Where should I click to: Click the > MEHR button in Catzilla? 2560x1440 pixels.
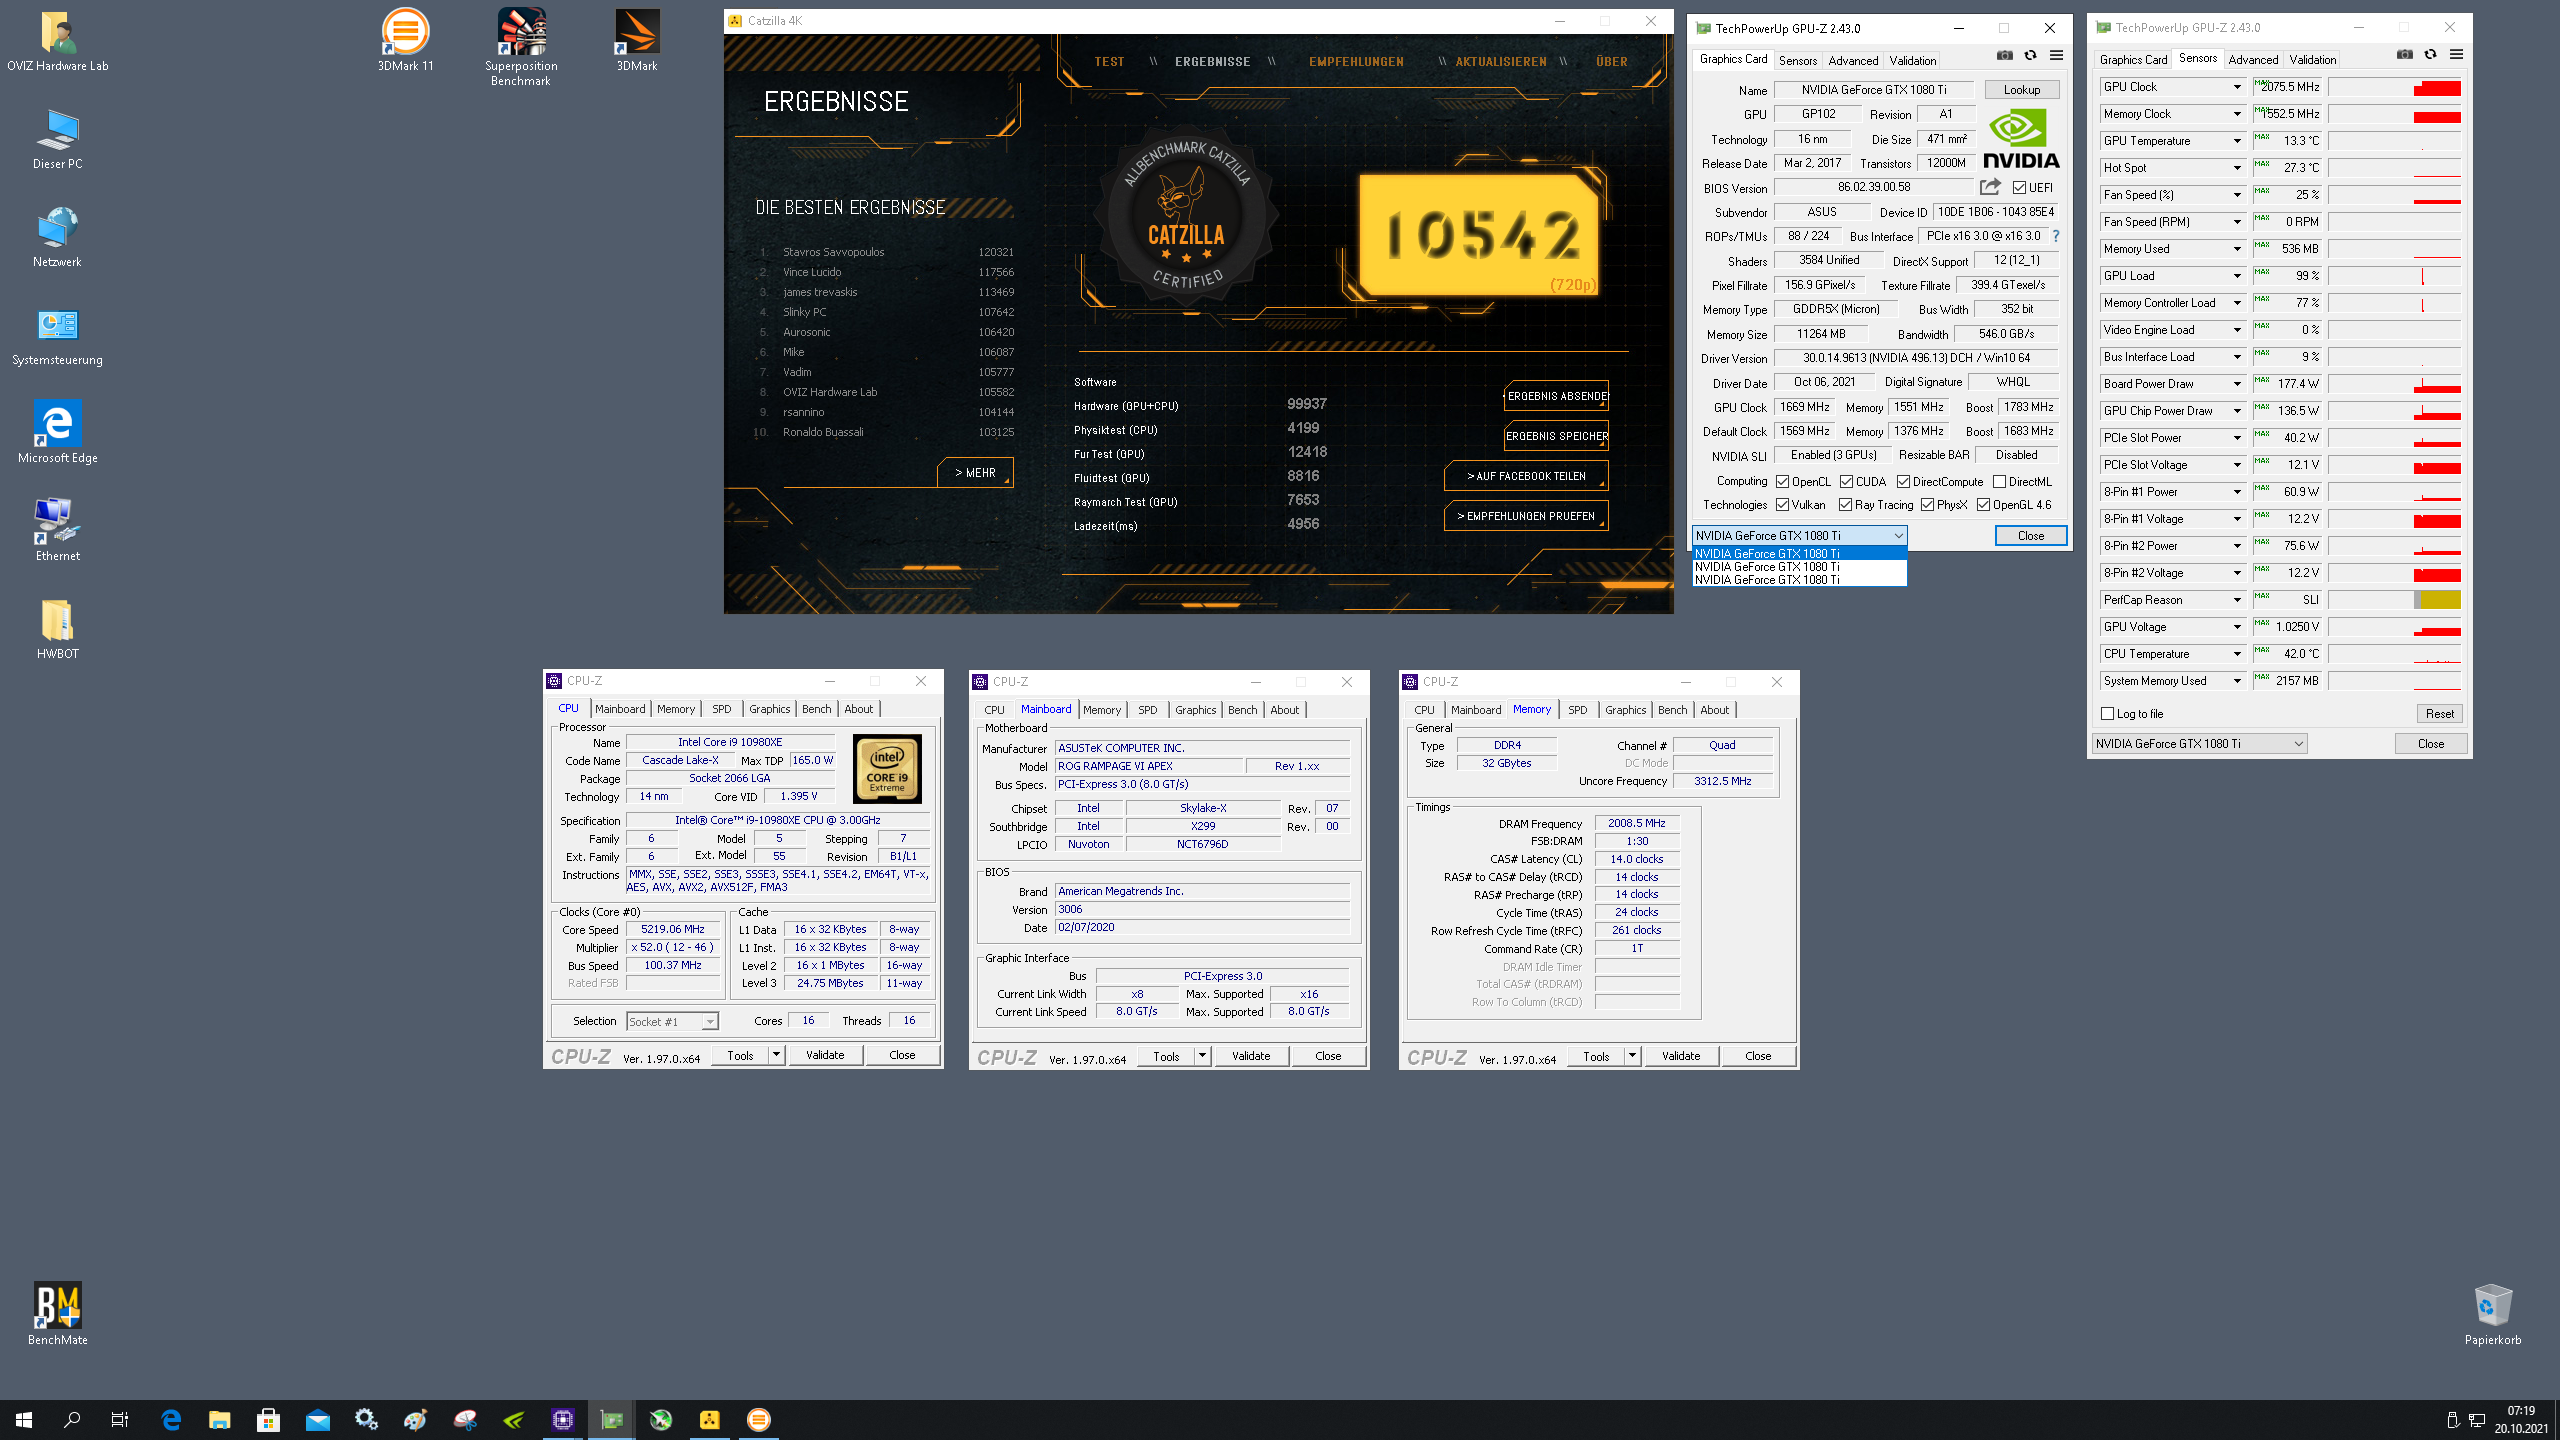[x=975, y=473]
